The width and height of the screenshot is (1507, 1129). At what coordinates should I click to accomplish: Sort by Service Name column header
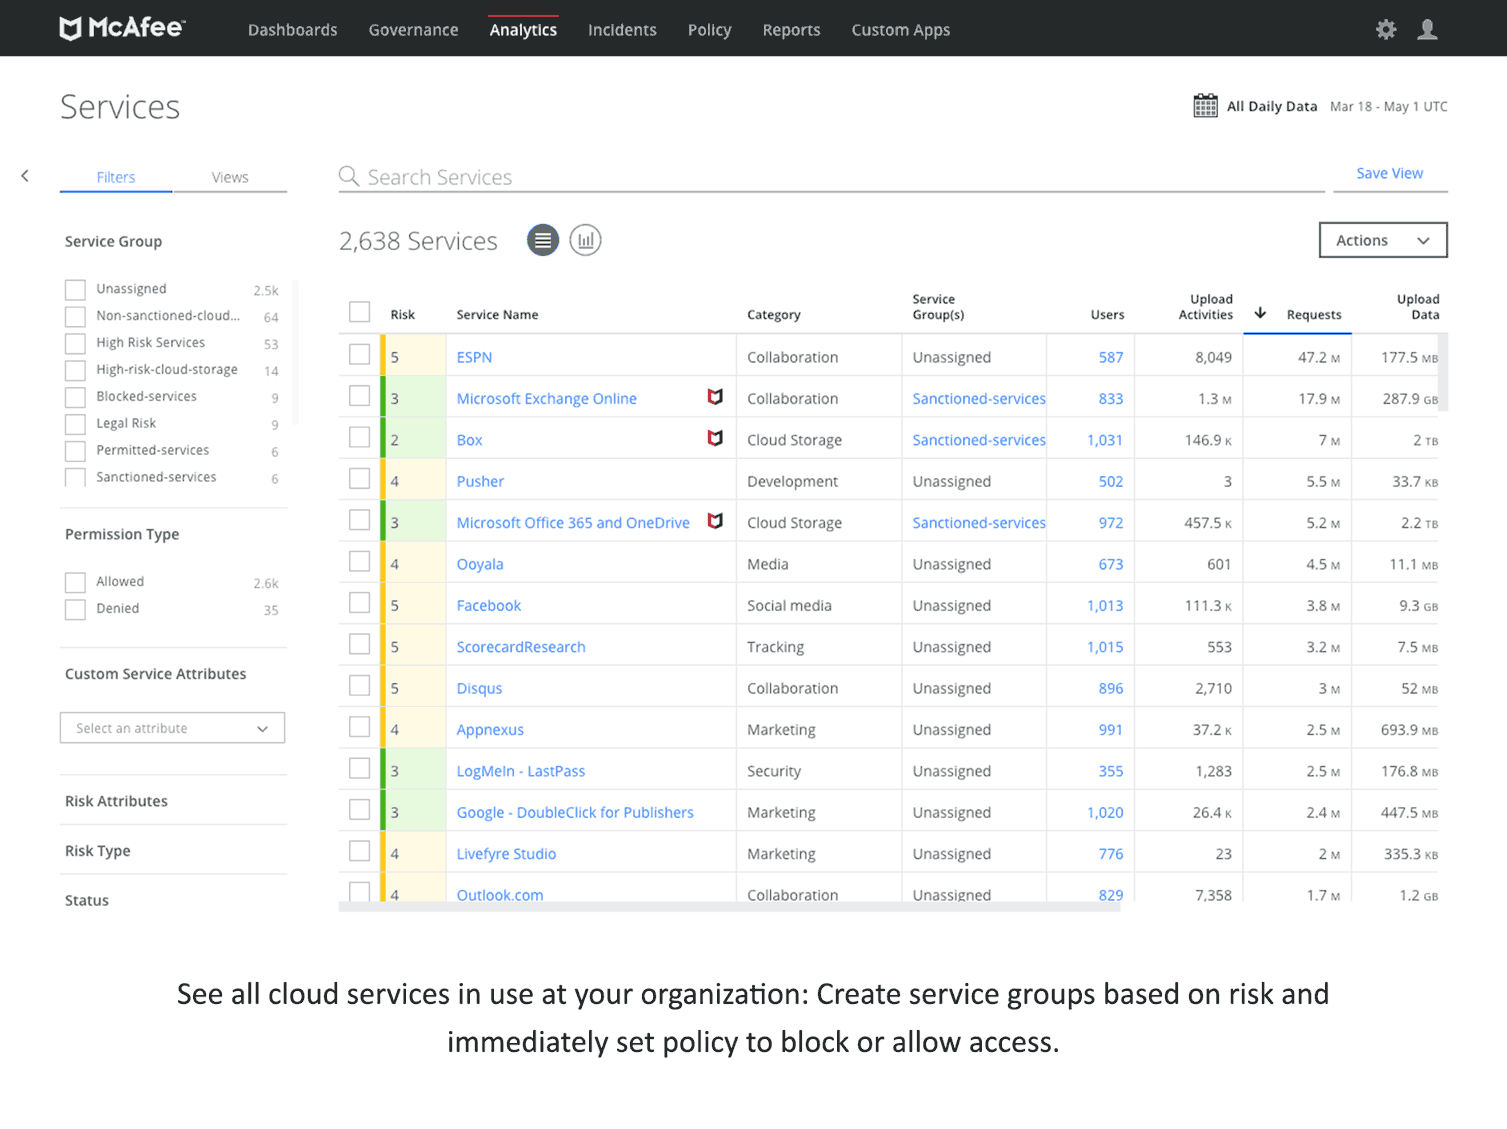(x=497, y=314)
